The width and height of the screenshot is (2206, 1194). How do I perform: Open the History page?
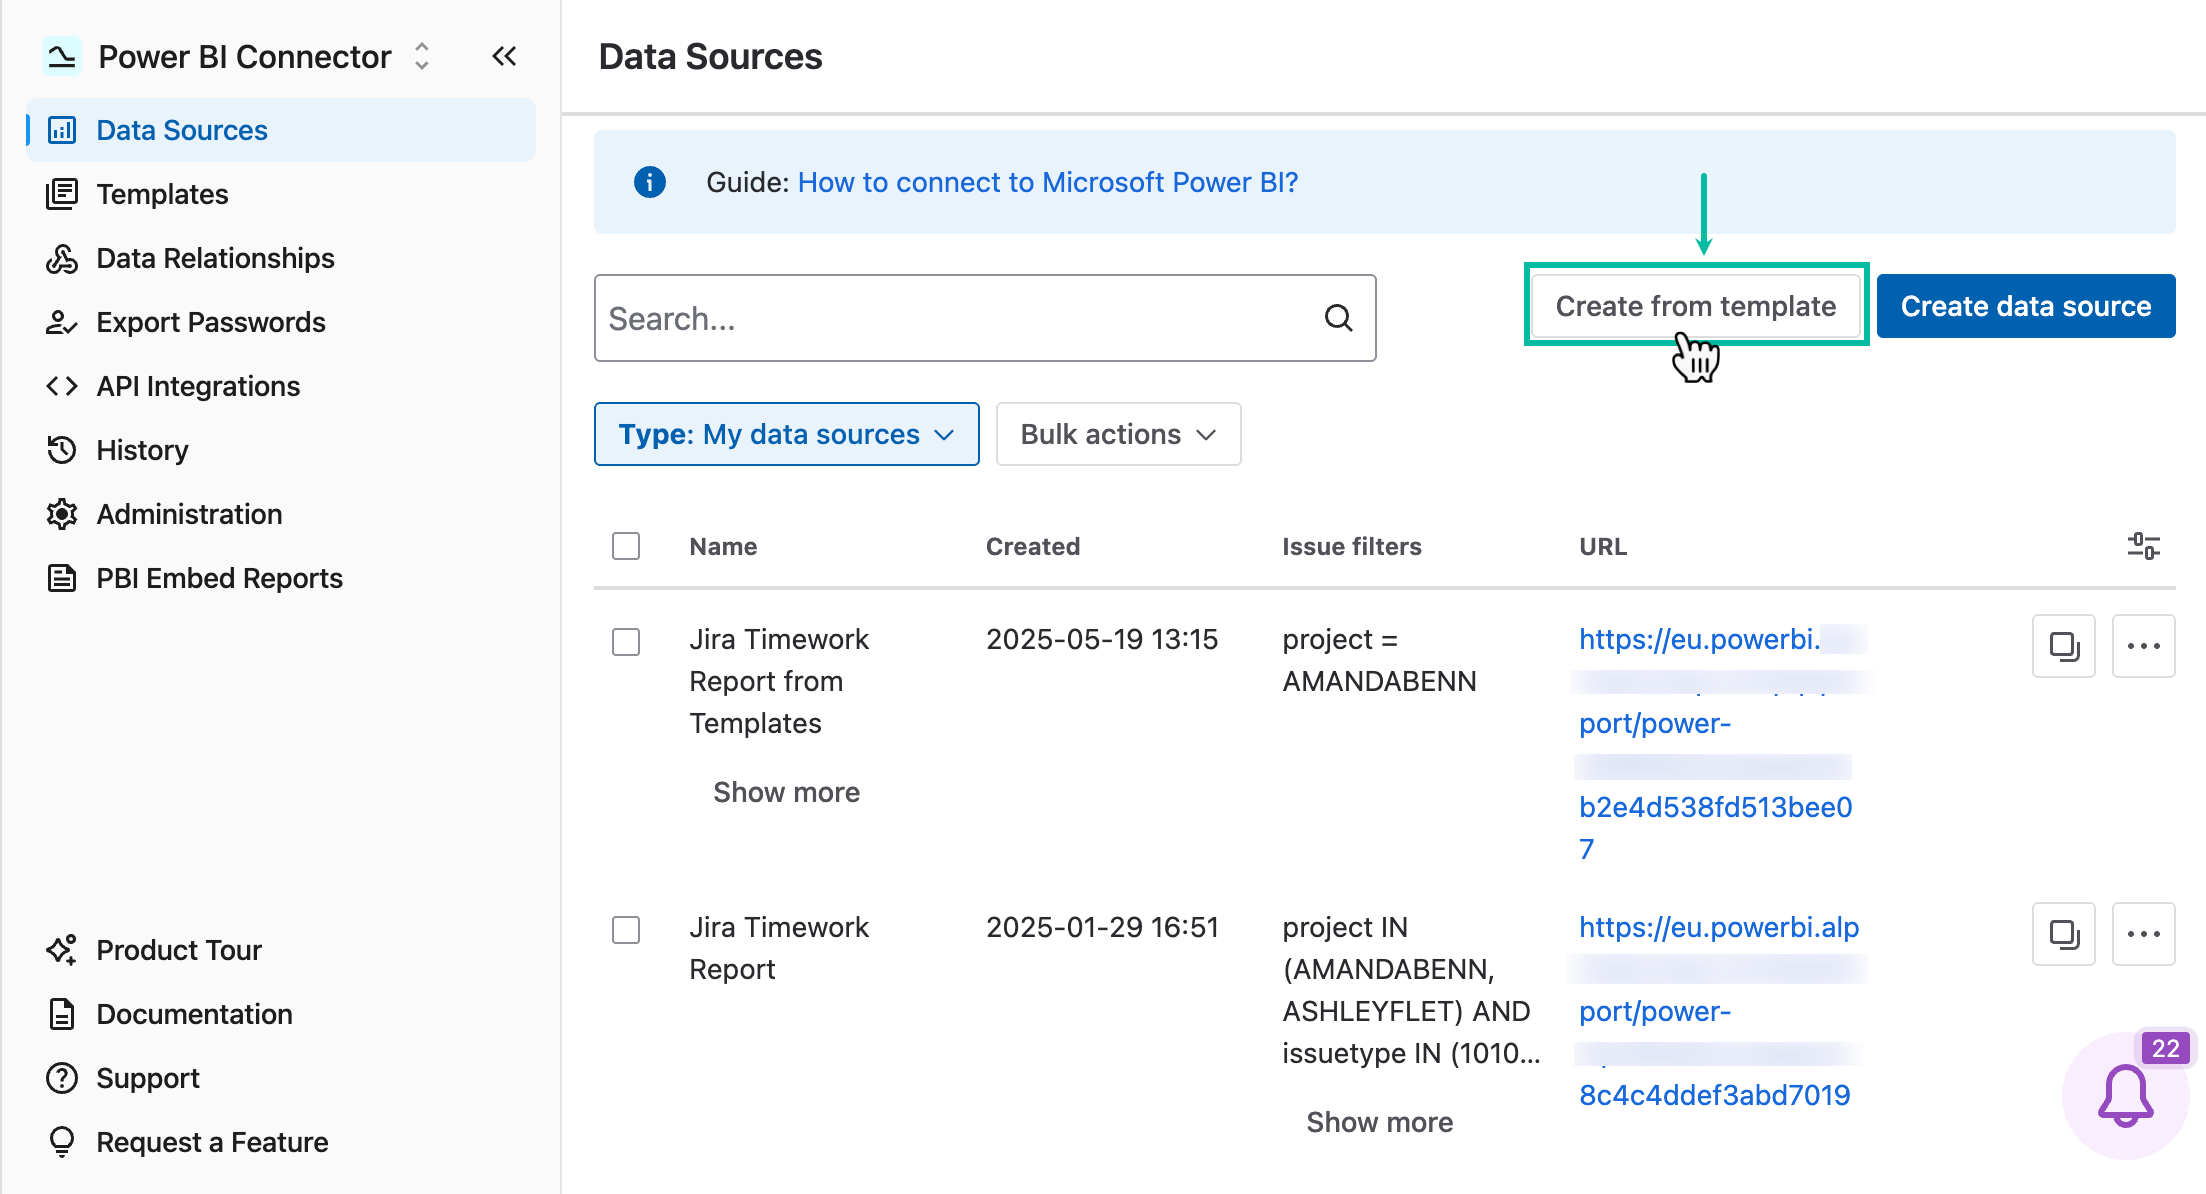281,450
